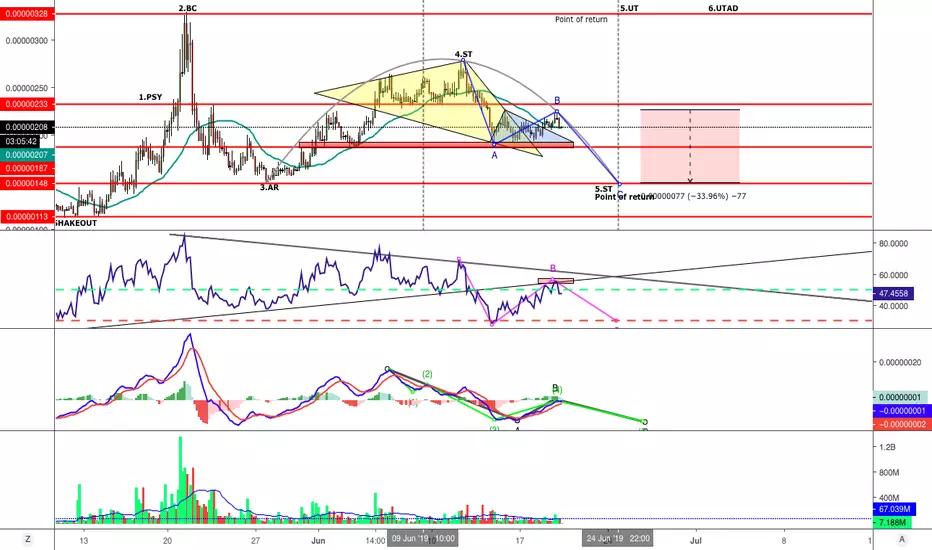This screenshot has height=550, width=932.
Task: Click the 24 Jun '19 22:00 date marker
Action: pyautogui.click(x=617, y=539)
